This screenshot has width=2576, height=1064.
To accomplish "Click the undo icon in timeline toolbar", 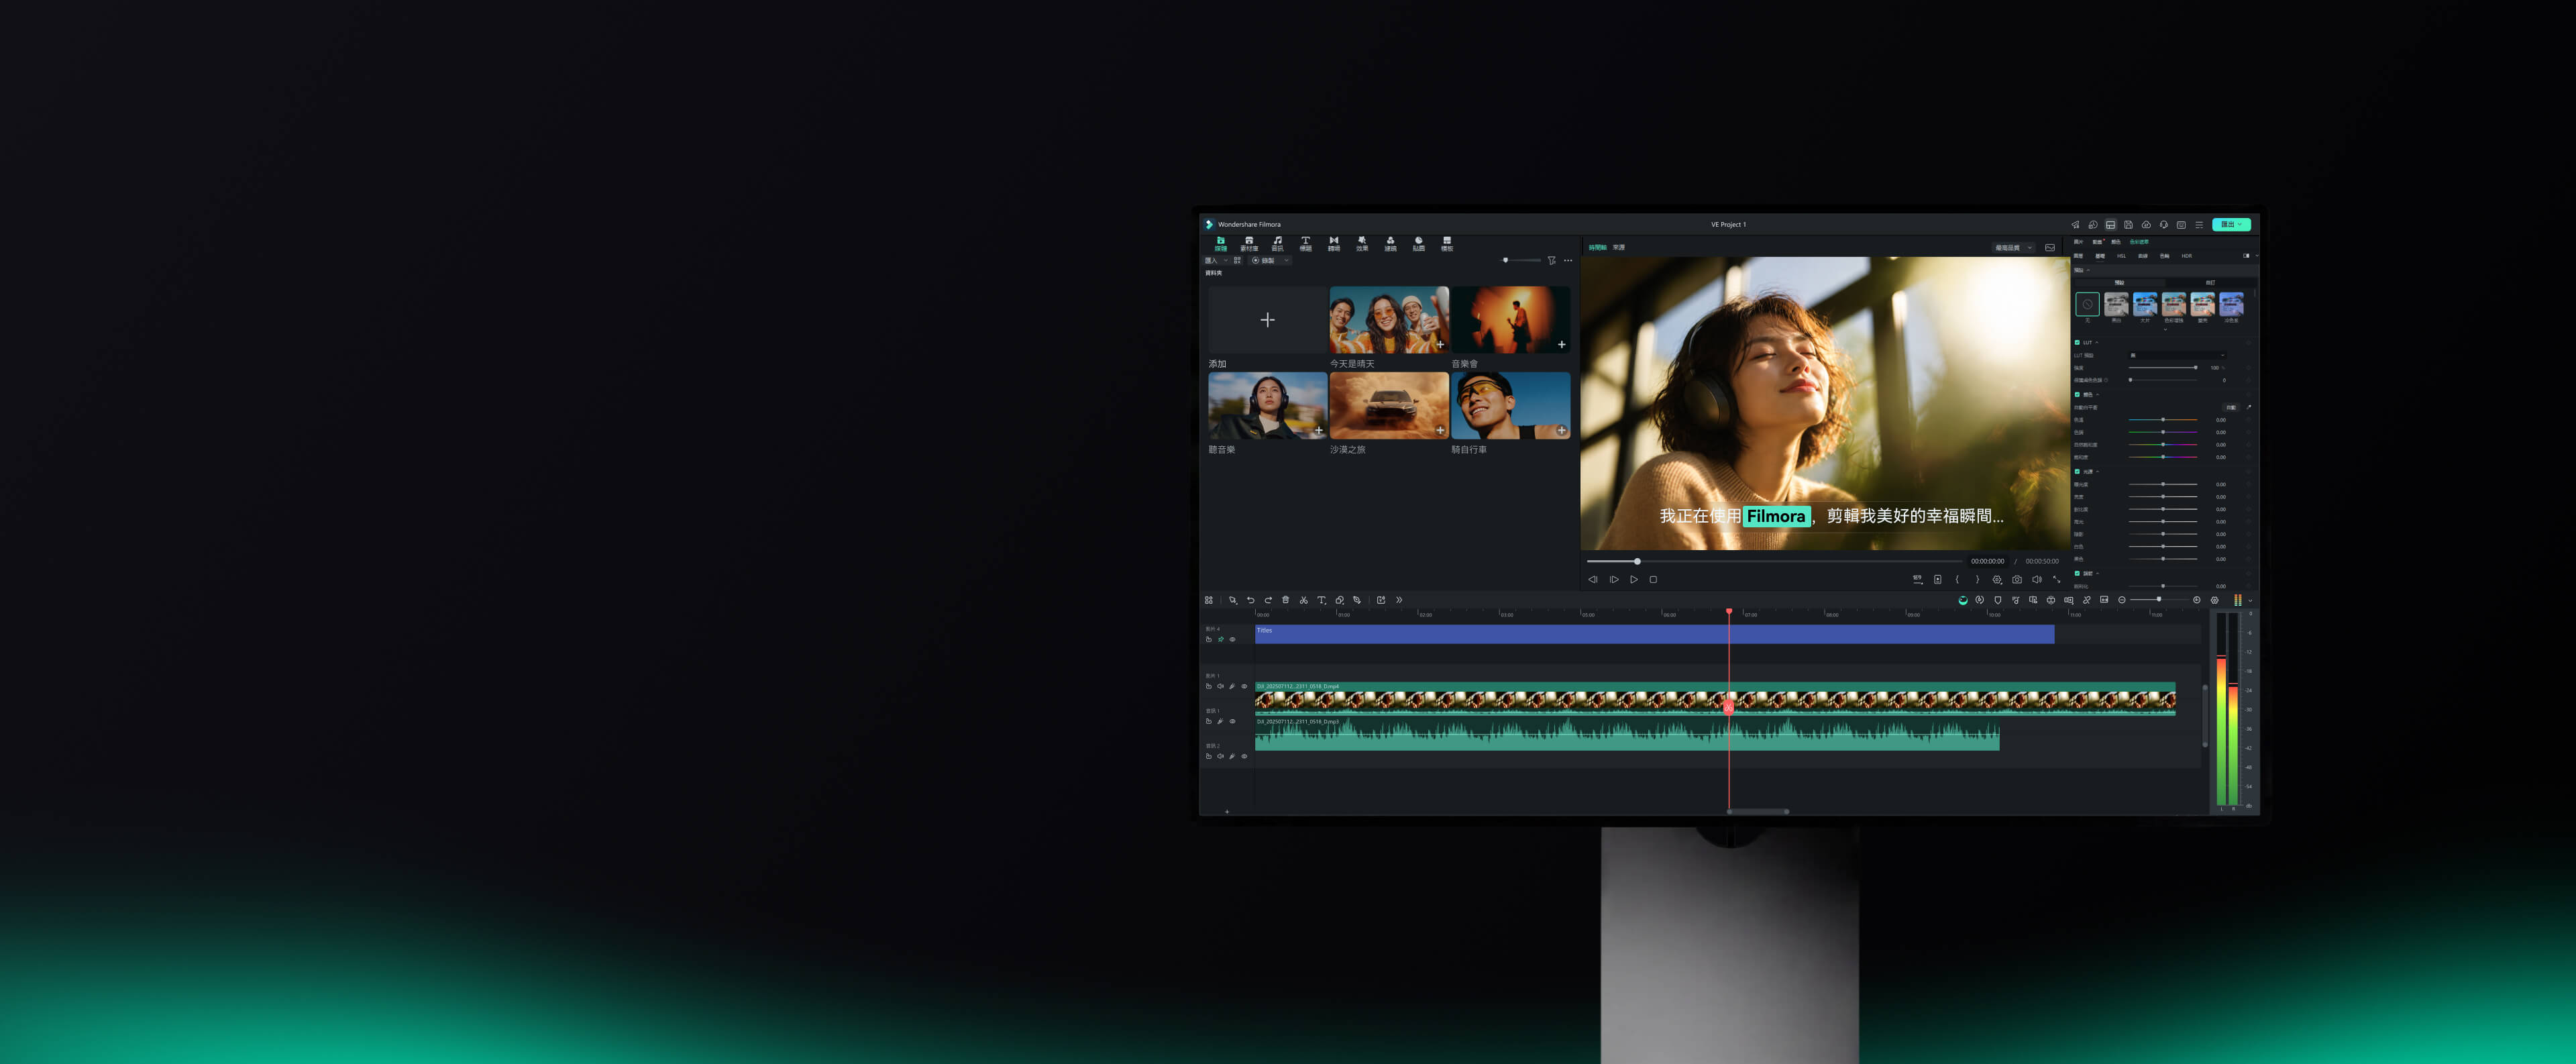I will click(1250, 600).
